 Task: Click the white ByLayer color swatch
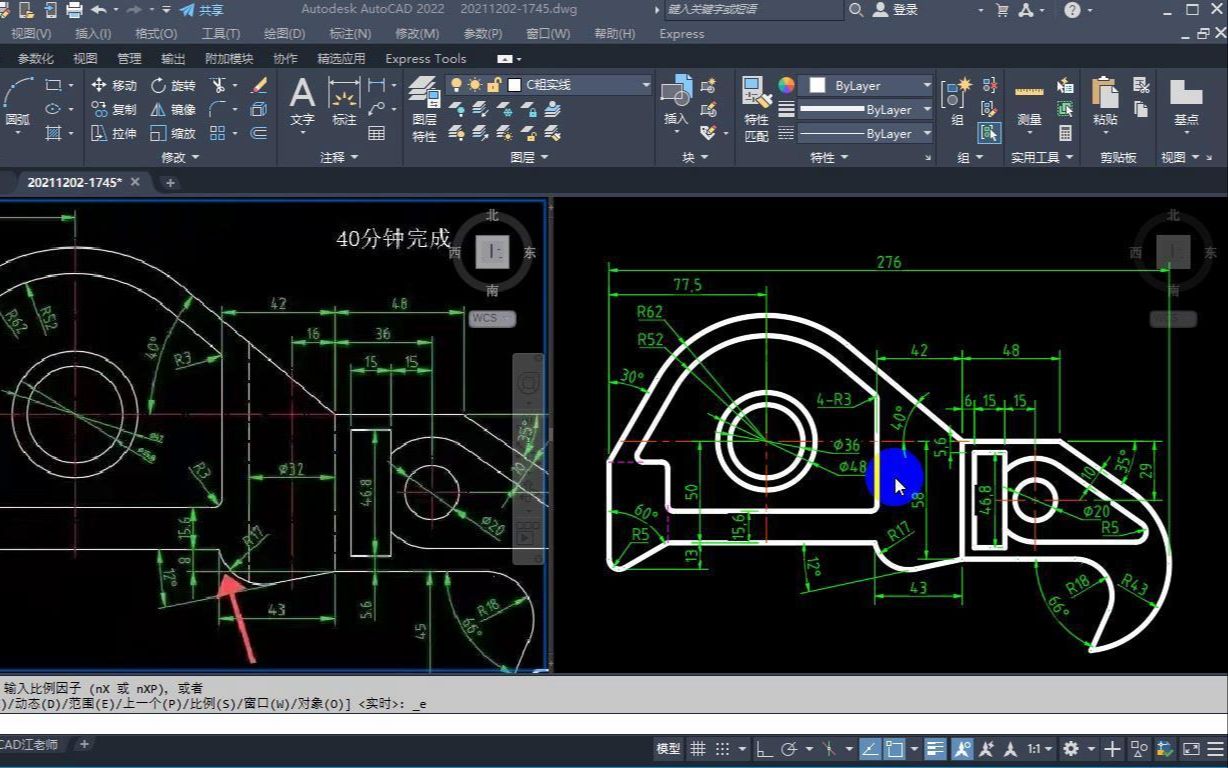tap(817, 86)
